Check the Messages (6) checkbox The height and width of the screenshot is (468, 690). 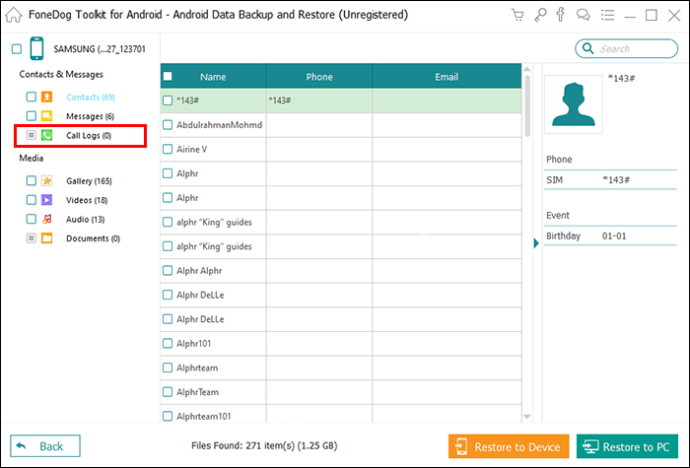(31, 116)
